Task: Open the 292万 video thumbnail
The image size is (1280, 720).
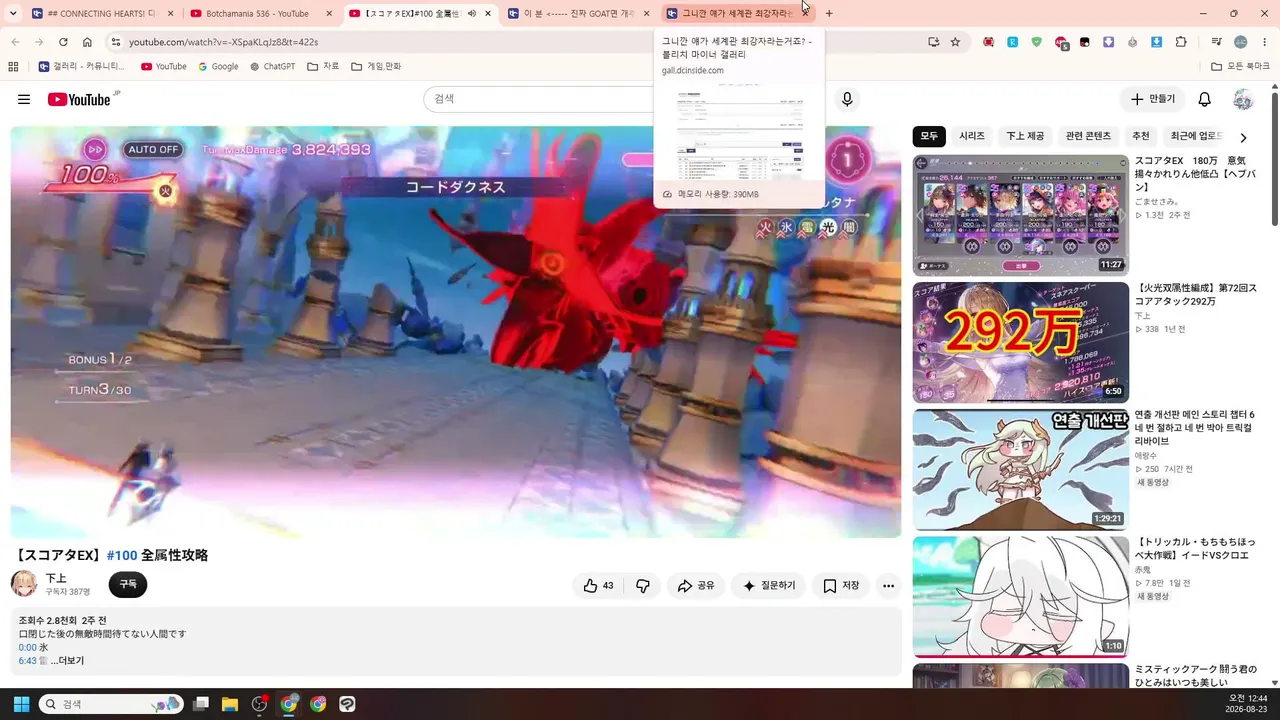Action: [x=1020, y=342]
